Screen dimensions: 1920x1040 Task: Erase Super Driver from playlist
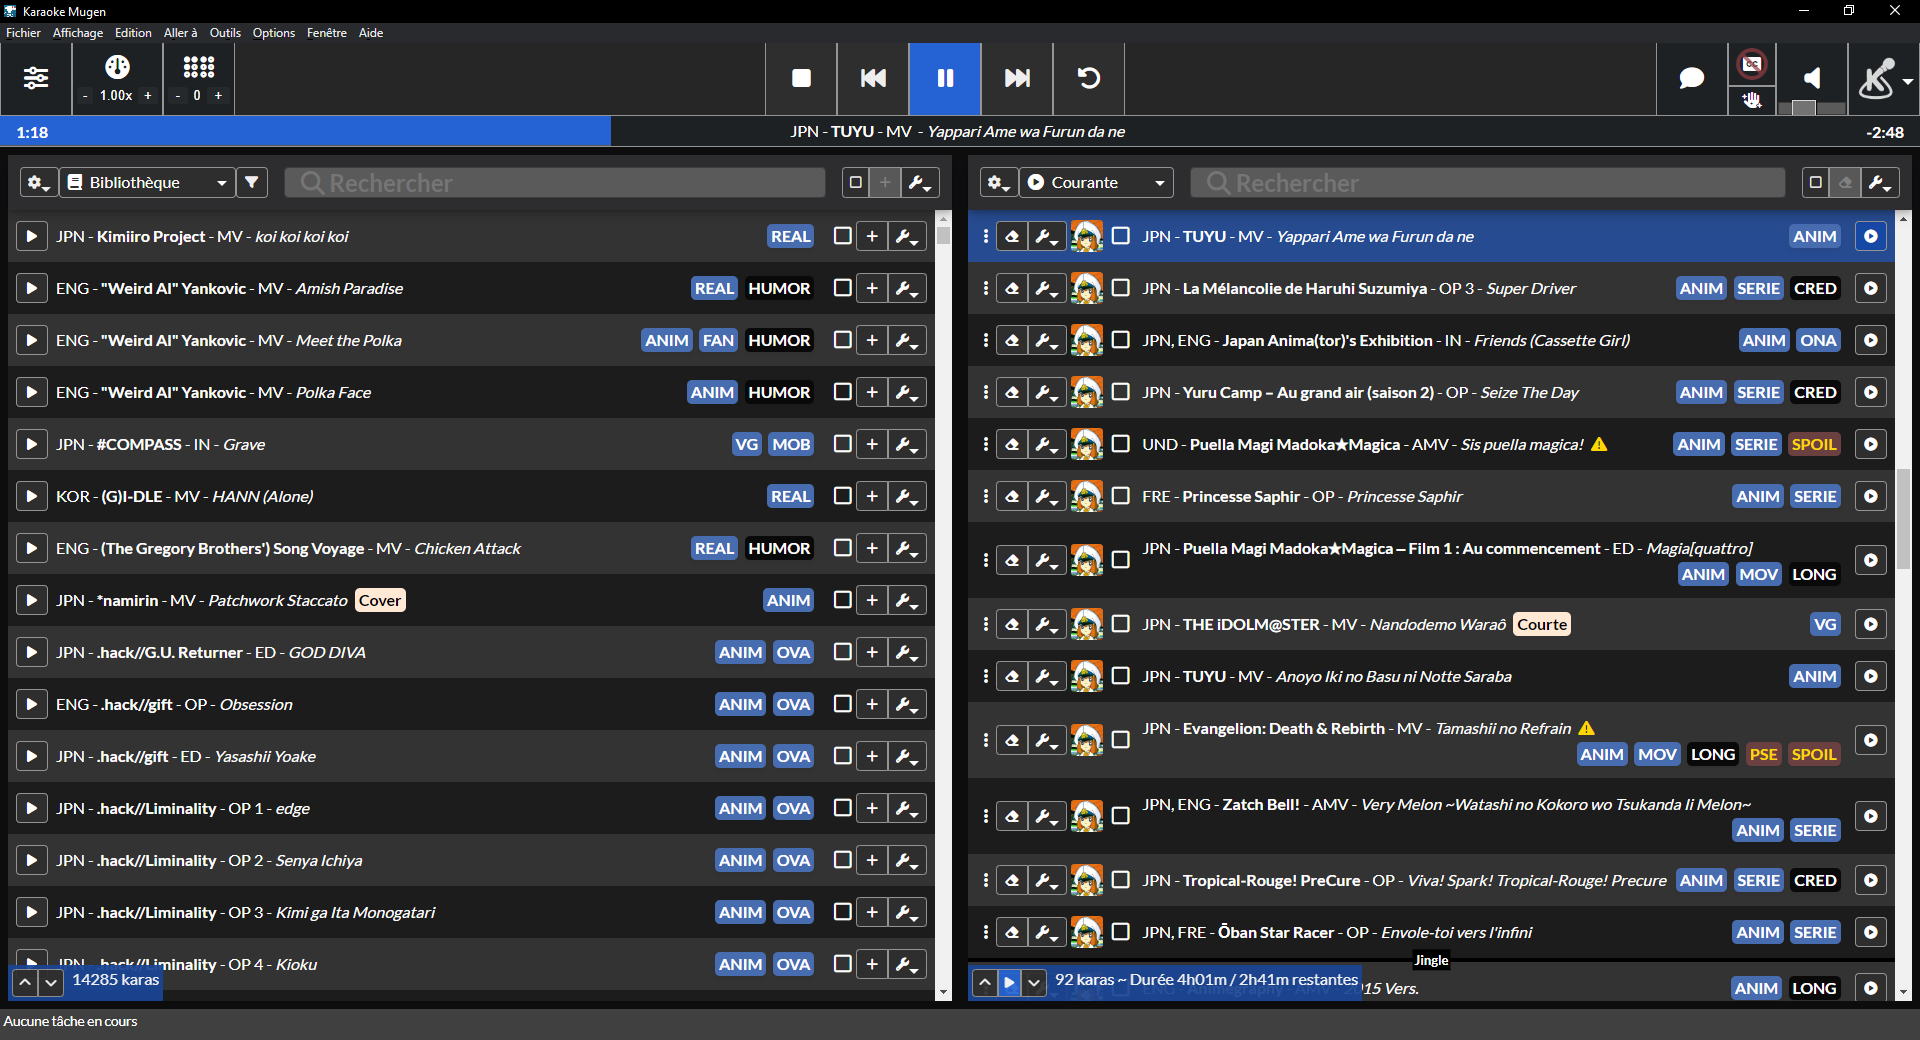coord(1012,289)
